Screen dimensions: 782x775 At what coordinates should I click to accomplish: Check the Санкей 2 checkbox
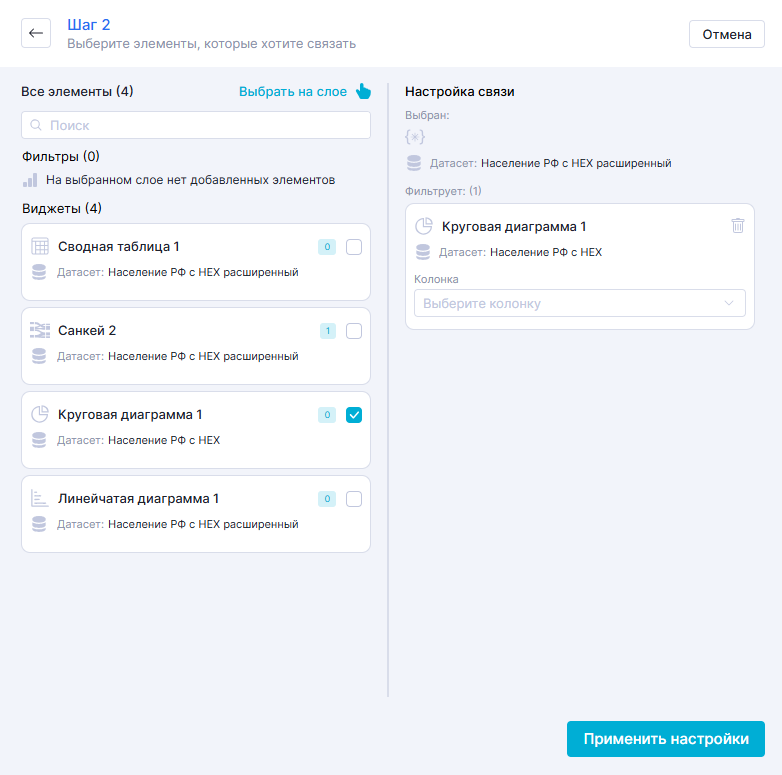354,331
